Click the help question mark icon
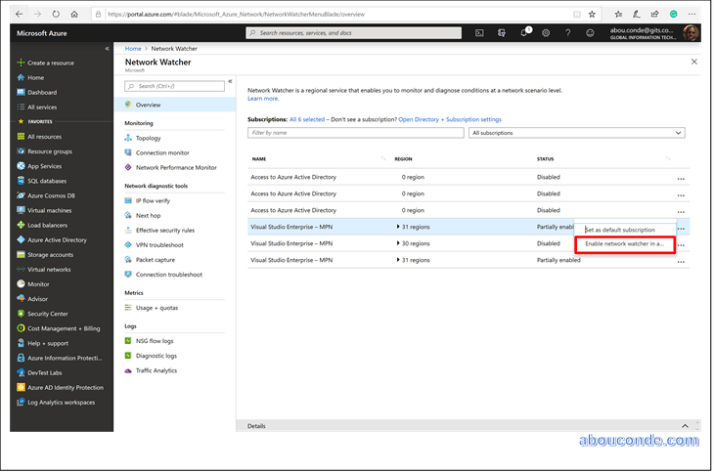The height and width of the screenshot is (472, 714). (568, 33)
